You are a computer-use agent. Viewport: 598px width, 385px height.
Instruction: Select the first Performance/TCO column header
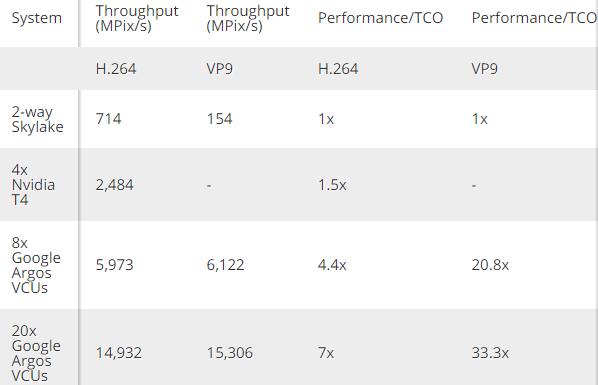(380, 18)
